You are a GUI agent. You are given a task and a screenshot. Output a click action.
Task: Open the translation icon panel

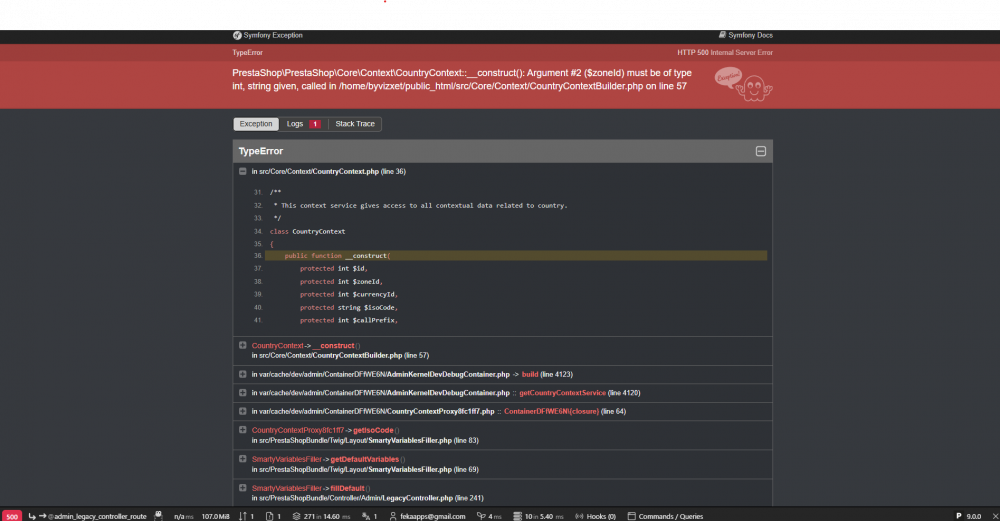click(x=365, y=516)
